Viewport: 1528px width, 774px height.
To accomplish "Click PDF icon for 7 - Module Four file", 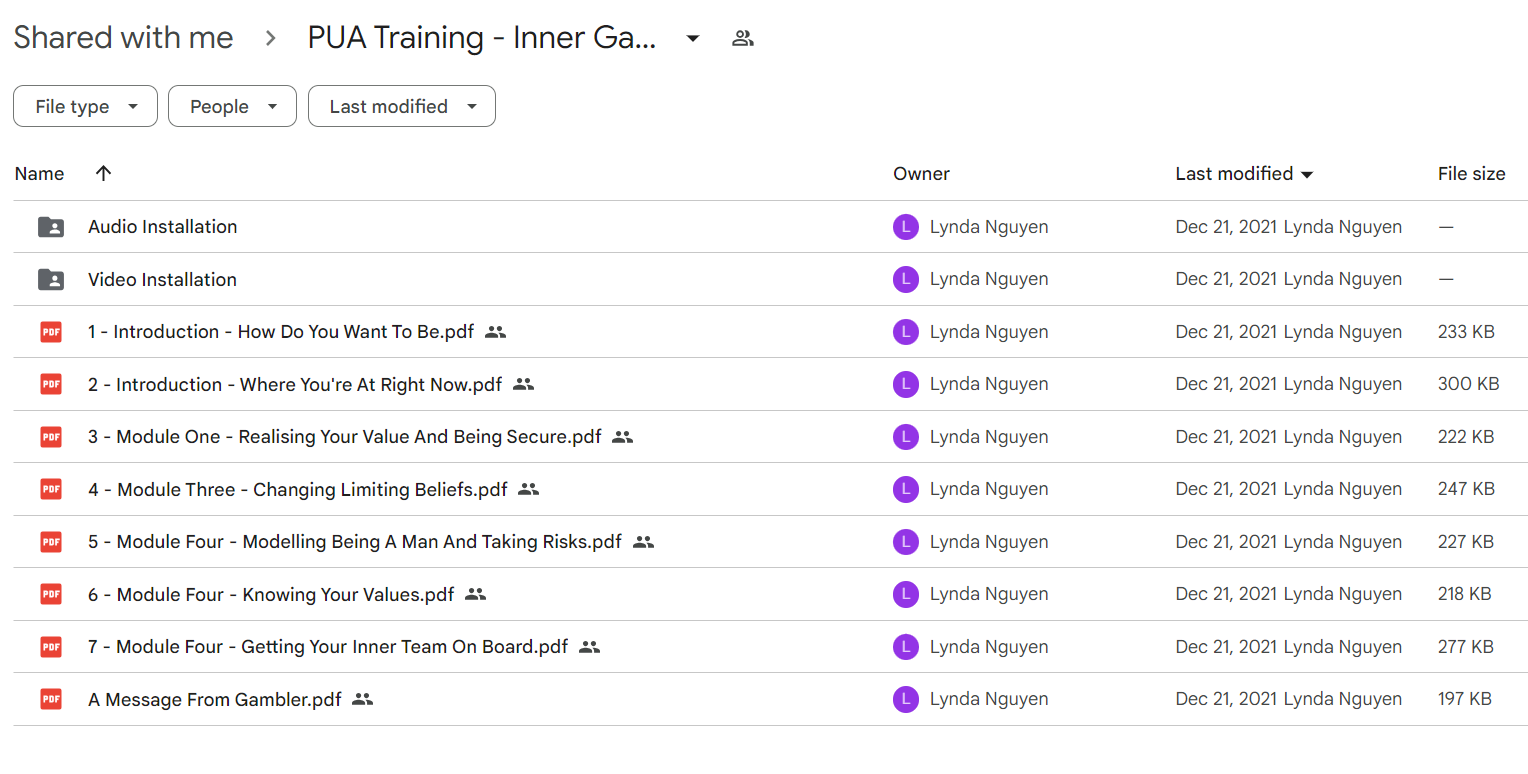I will (51, 647).
